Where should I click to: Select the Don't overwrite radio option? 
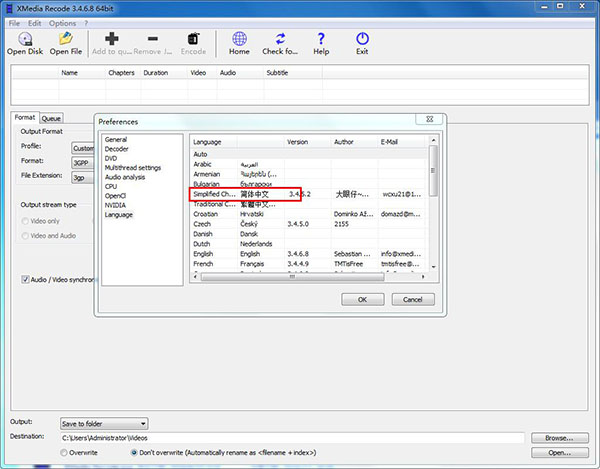point(135,452)
